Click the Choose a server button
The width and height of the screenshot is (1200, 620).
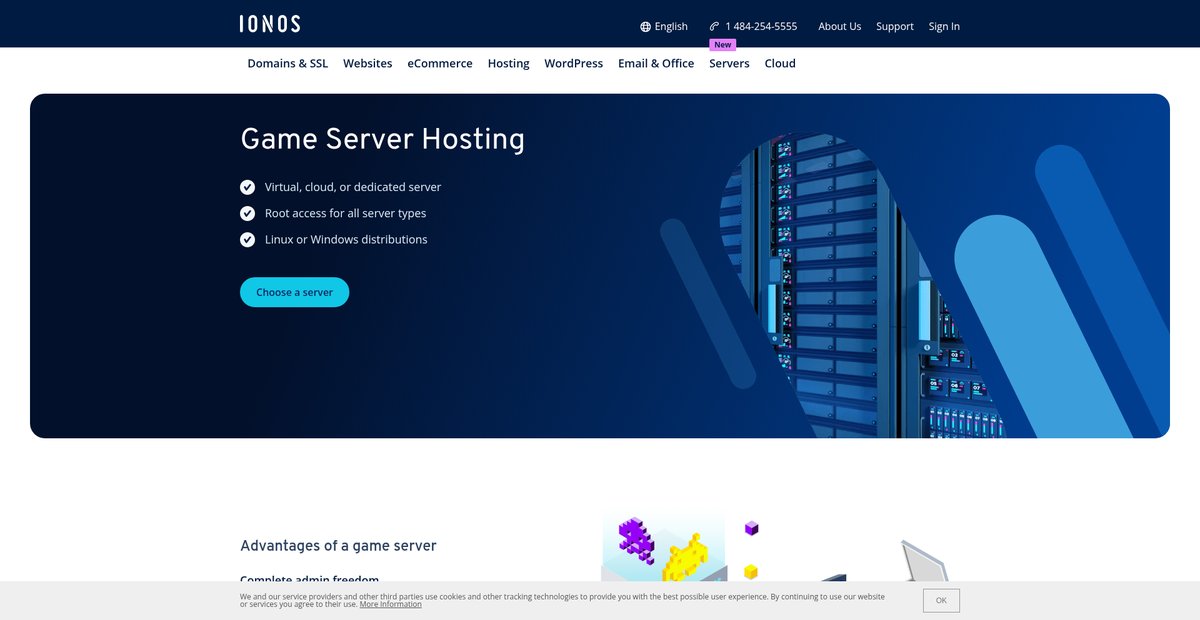[294, 292]
